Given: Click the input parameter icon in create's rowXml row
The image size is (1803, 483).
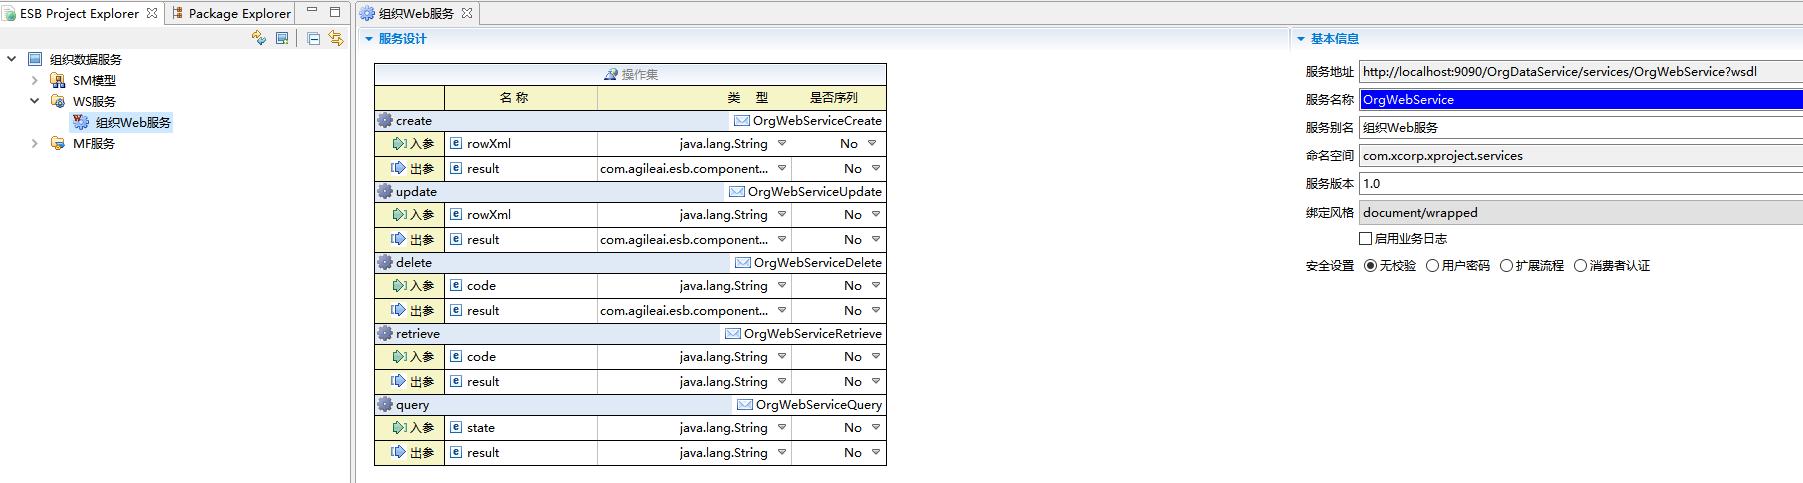Looking at the screenshot, I should (400, 144).
